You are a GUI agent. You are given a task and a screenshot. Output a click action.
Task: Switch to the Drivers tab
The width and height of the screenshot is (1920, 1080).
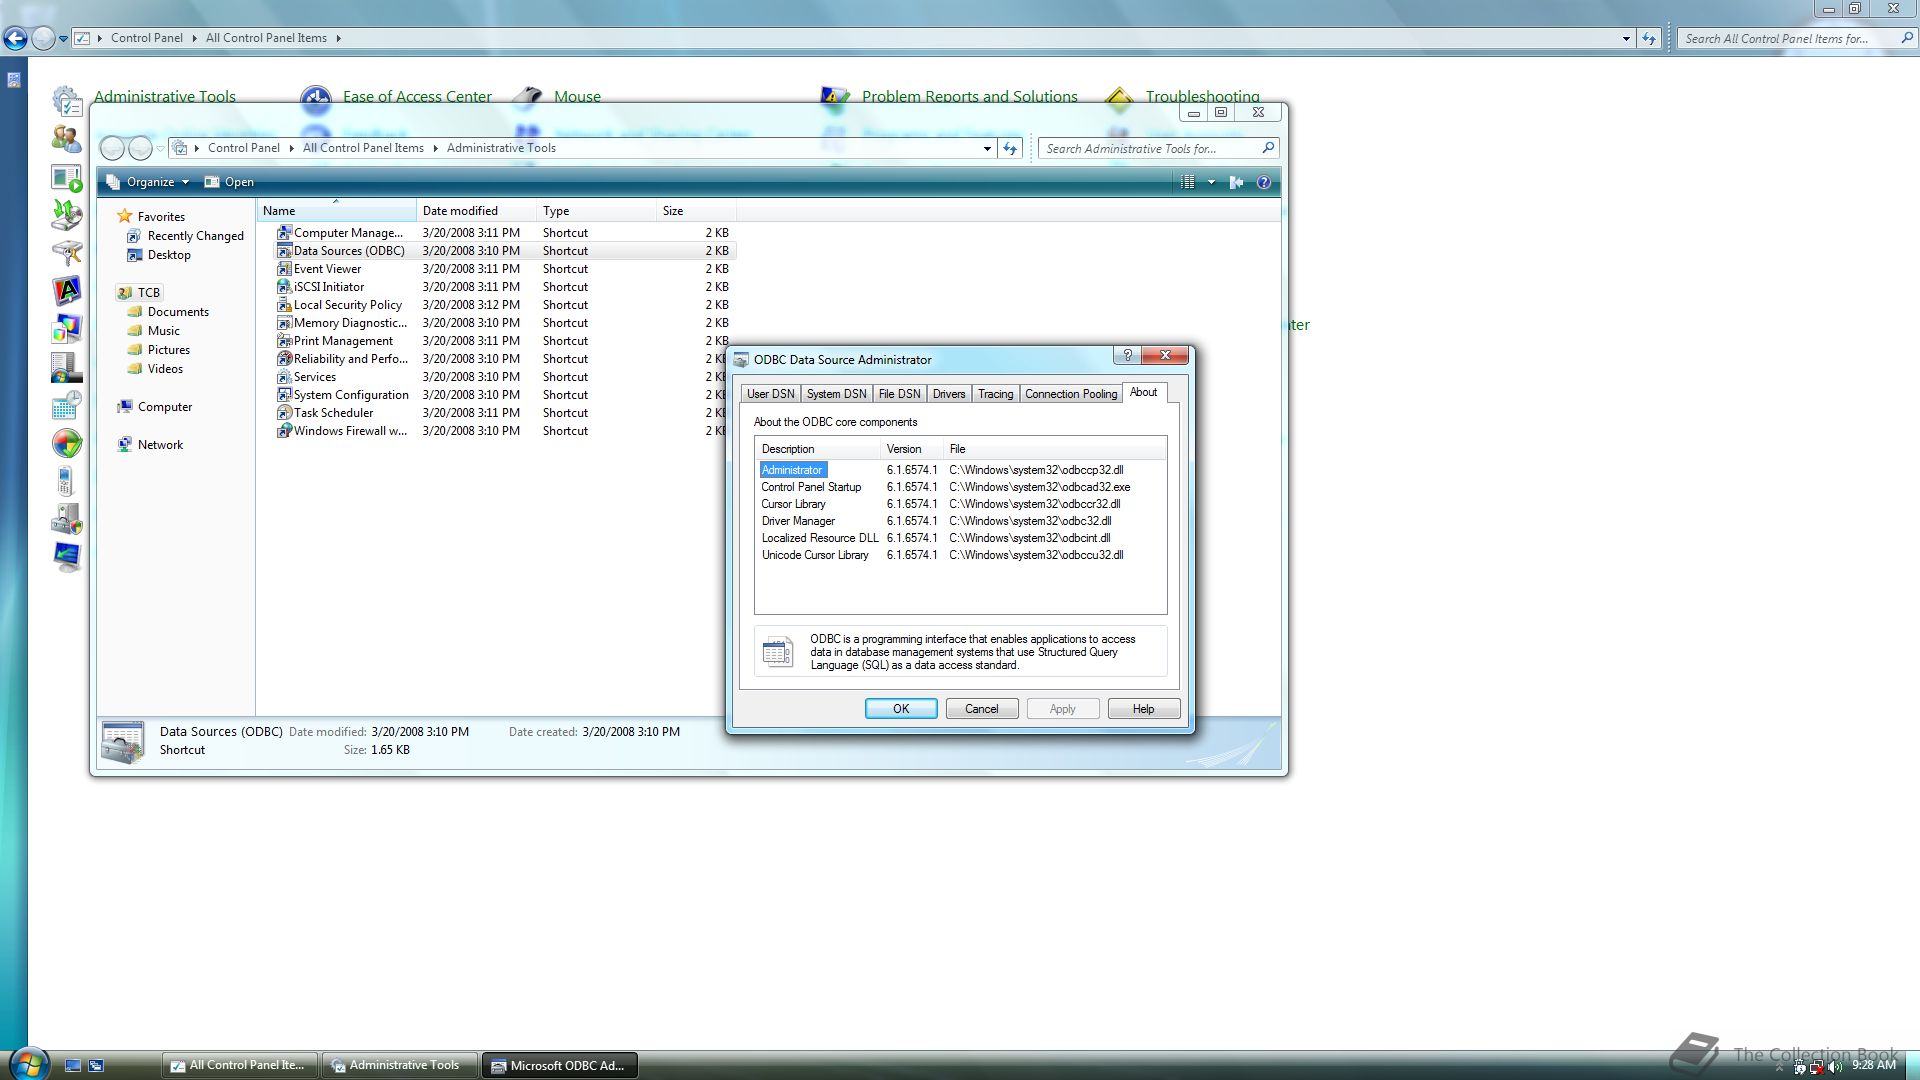(949, 394)
